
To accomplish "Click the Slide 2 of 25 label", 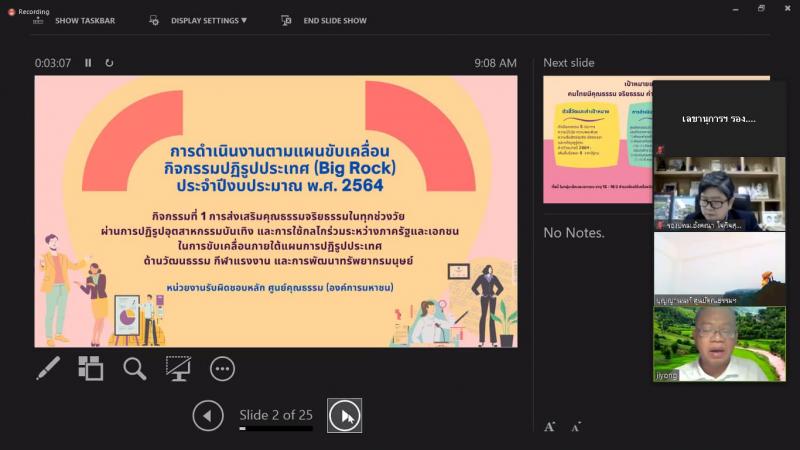I will tap(276, 415).
